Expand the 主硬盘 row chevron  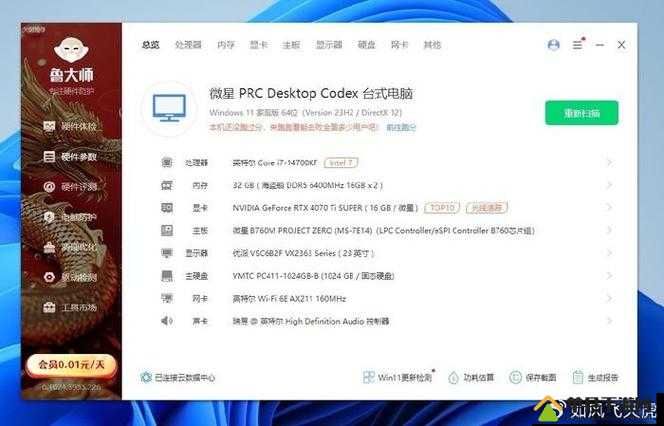pos(609,276)
